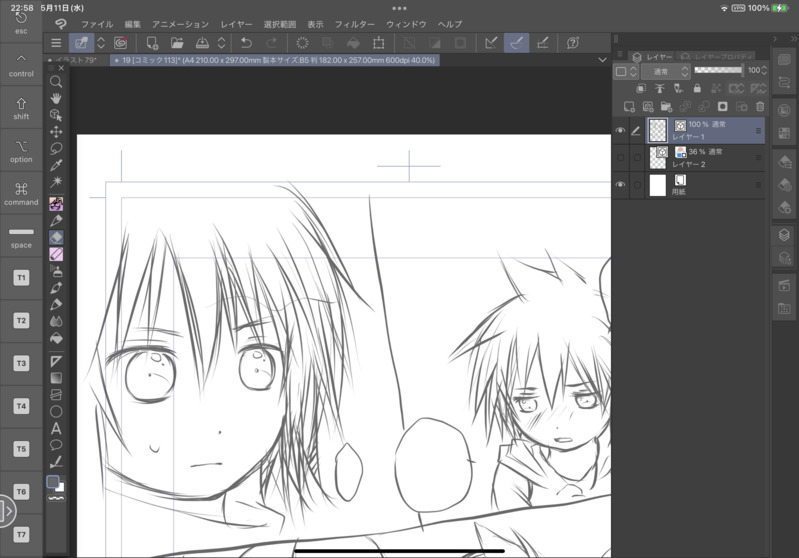
Task: Click the Open file folder icon
Action: tap(177, 43)
